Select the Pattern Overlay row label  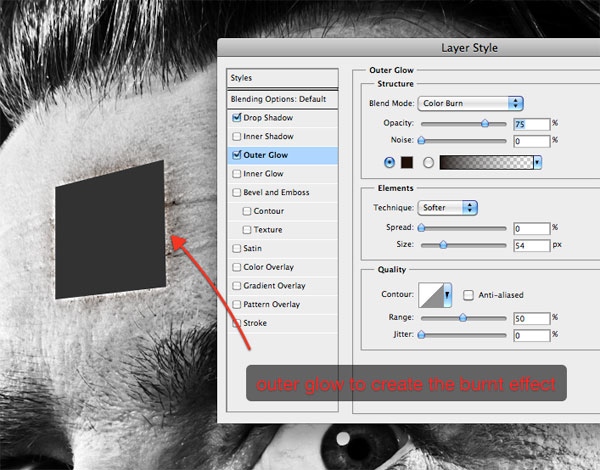point(272,304)
